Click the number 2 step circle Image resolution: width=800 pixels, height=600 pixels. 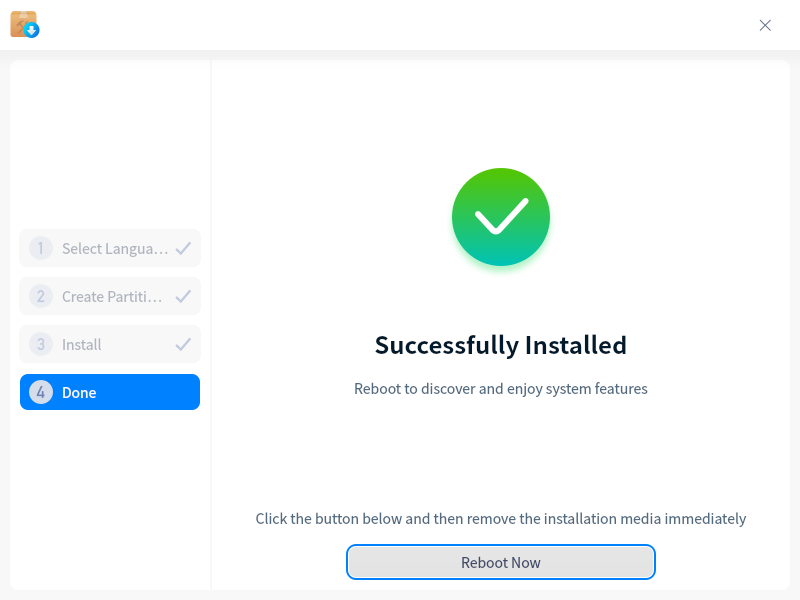point(41,296)
